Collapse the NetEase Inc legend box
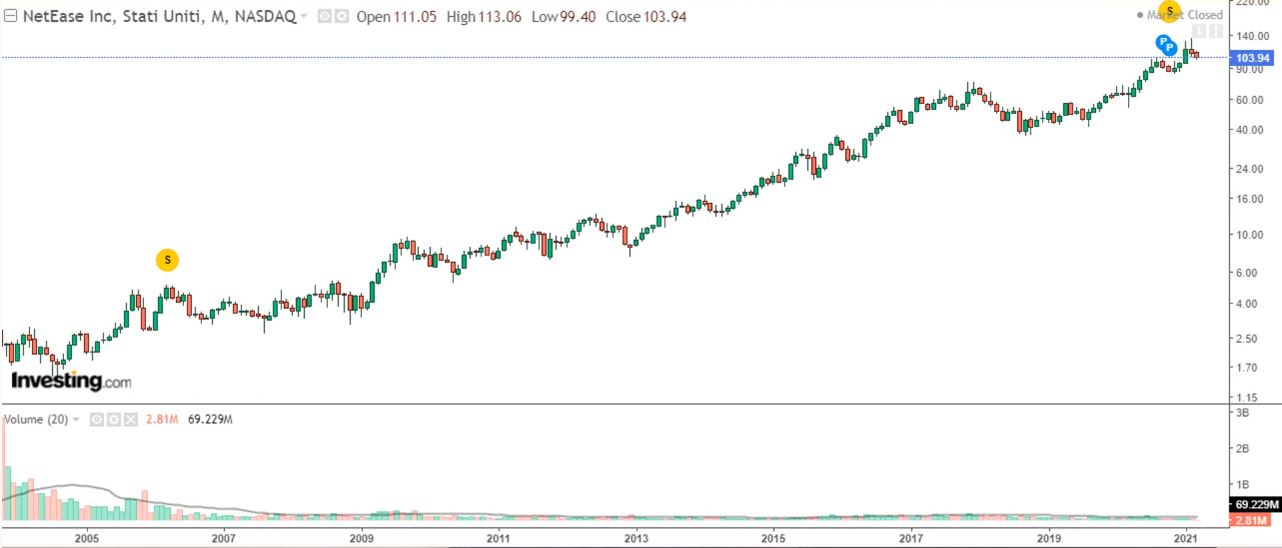1282x548 pixels. (10, 17)
